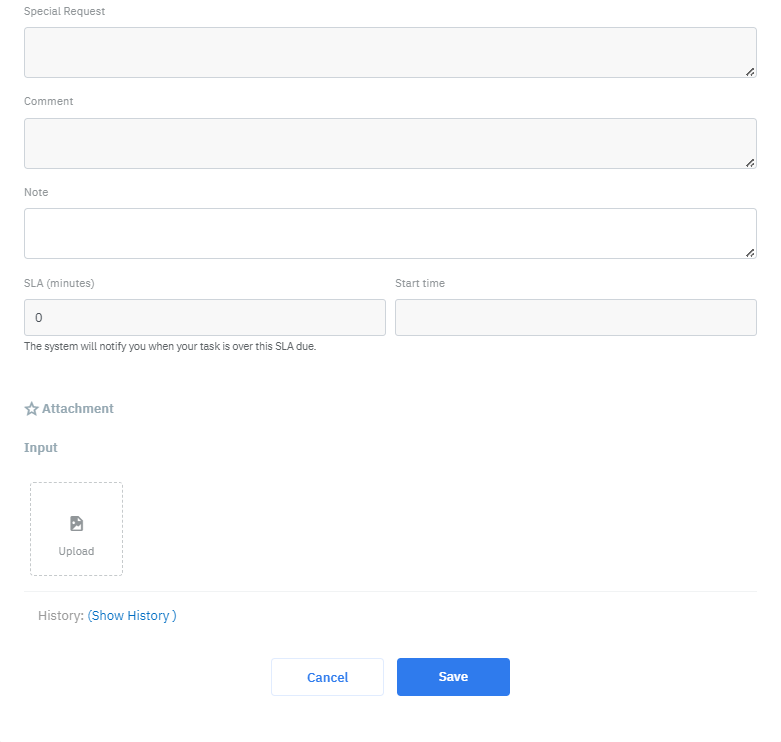Click the Upload text in dashed box
Screen dimensions: 781x742
pyautogui.click(x=76, y=551)
